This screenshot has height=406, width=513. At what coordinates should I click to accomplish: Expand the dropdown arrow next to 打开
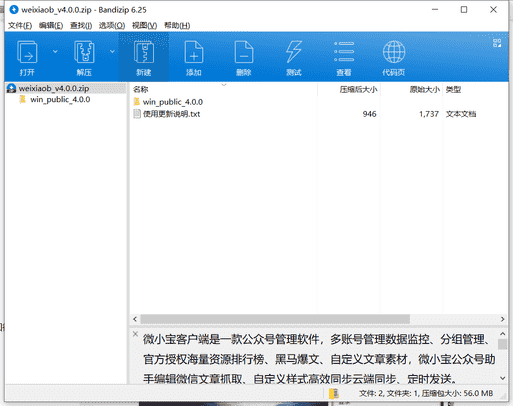tap(55, 52)
